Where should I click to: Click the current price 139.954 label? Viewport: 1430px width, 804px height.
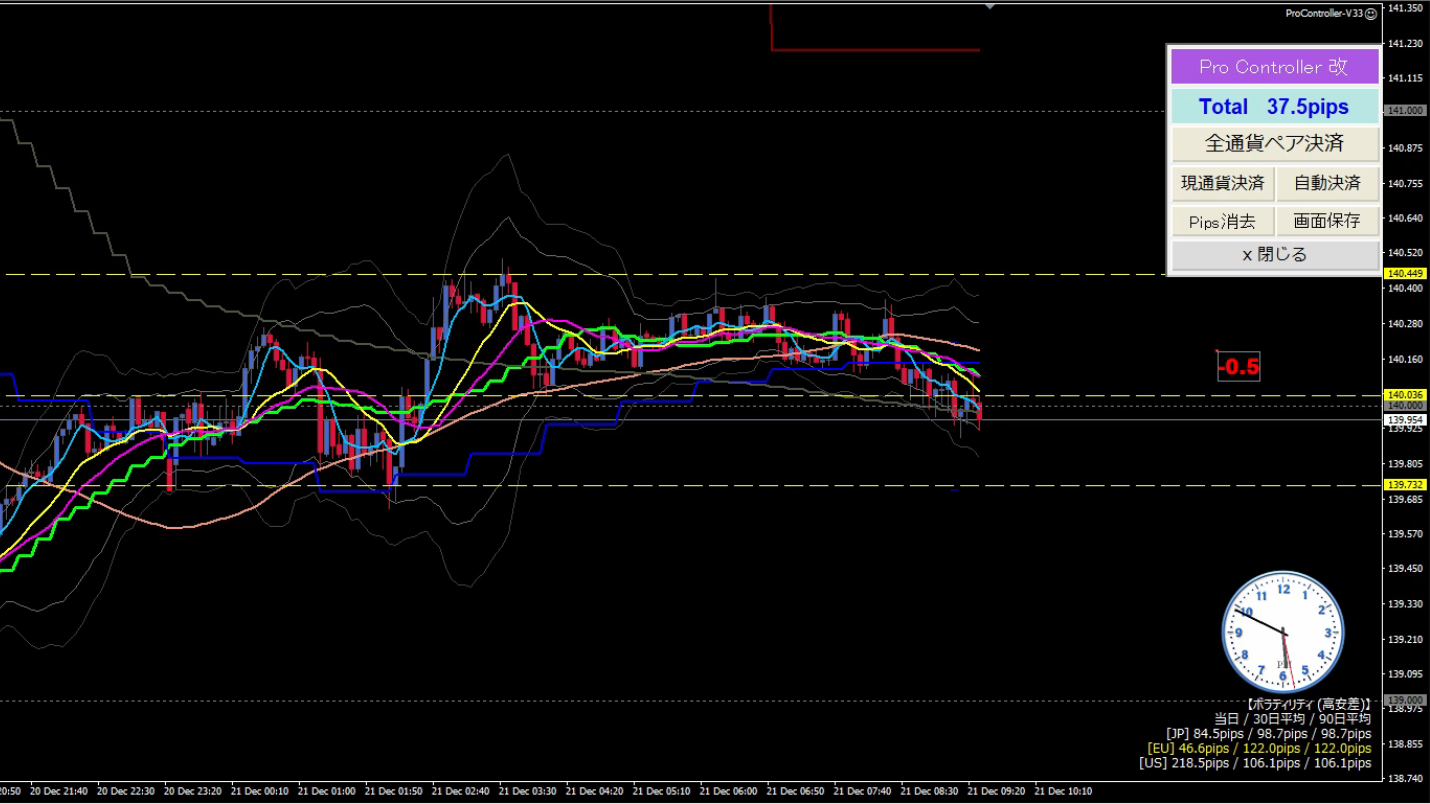[1403, 420]
